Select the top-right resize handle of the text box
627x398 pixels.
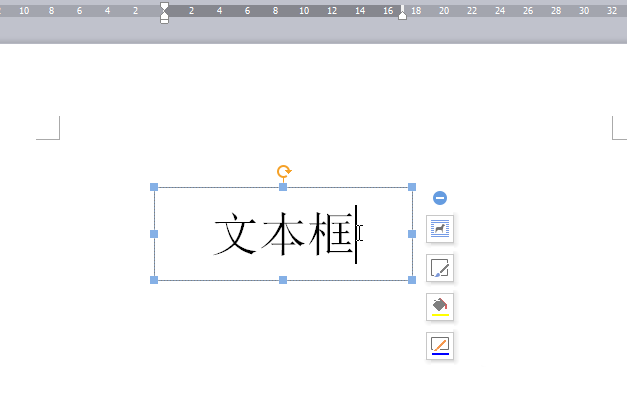[412, 187]
